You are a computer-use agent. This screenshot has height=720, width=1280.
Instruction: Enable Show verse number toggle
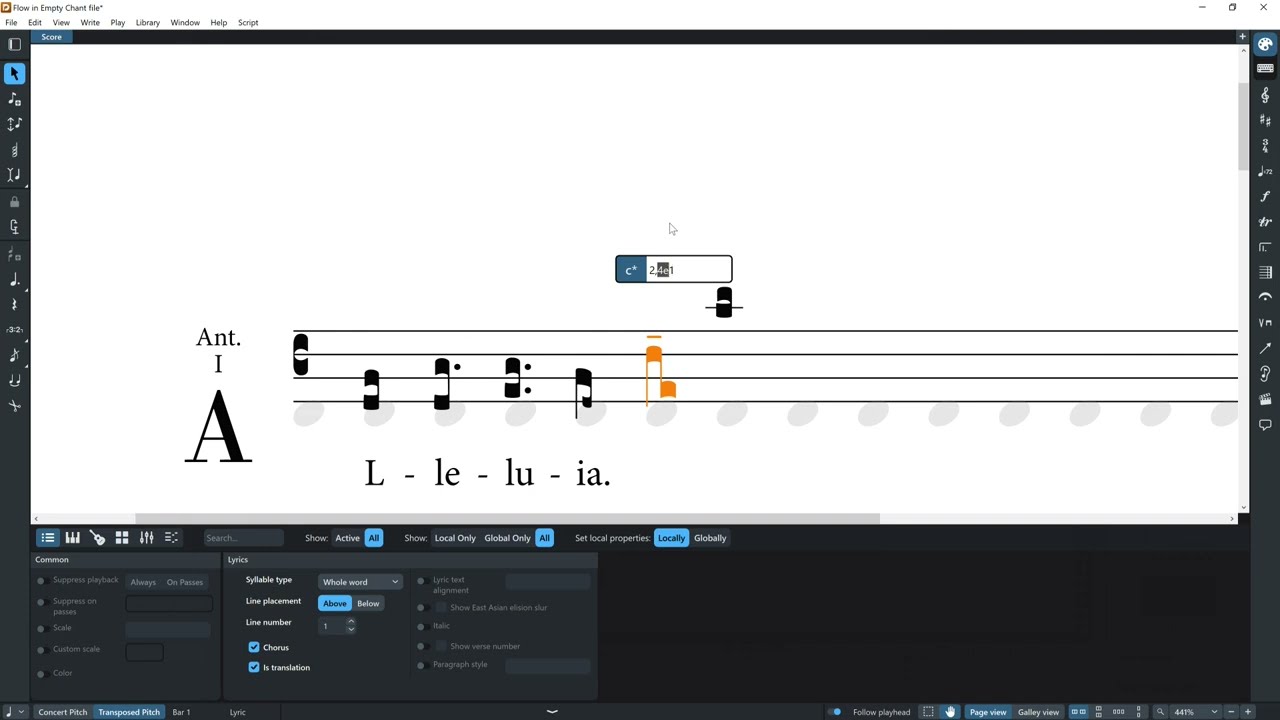pos(421,646)
